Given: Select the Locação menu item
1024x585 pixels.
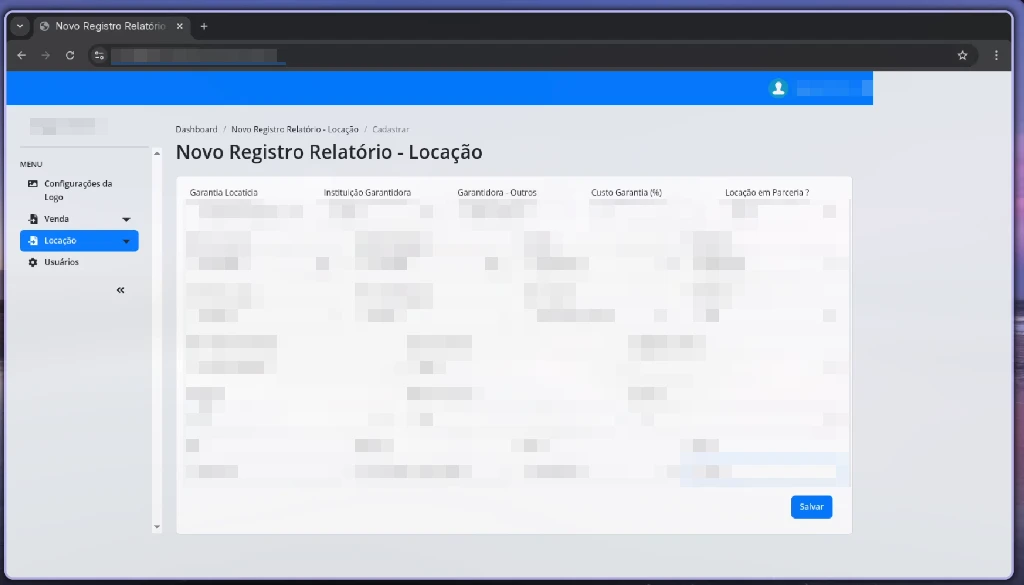Looking at the screenshot, I should pos(79,241).
